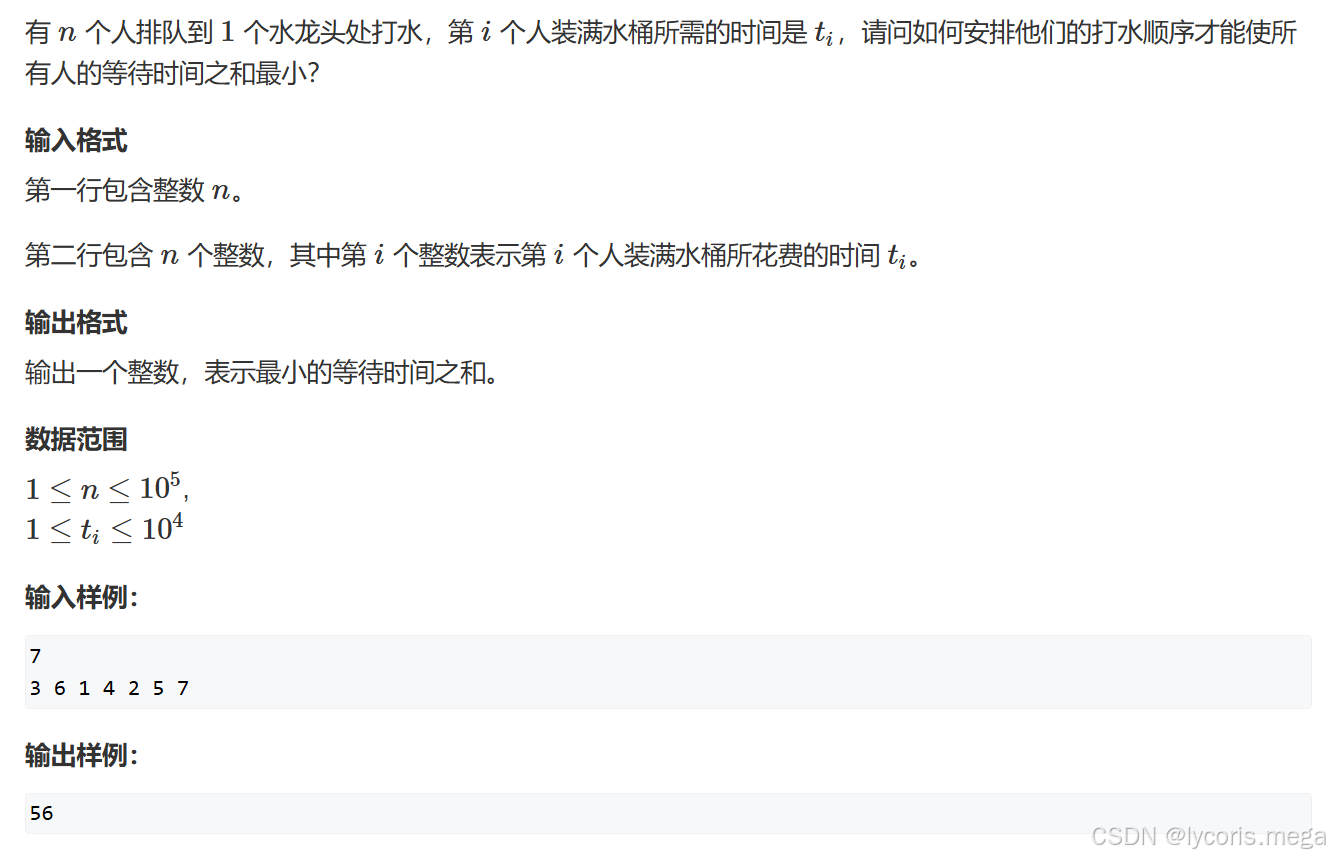Click the 输出格式 section heading
1330x858 pixels.
(x=76, y=323)
